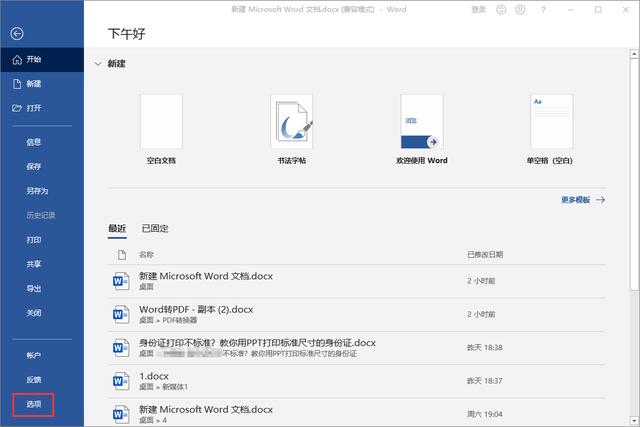Click the file icon in the list header
The image size is (640, 427).
click(x=122, y=255)
